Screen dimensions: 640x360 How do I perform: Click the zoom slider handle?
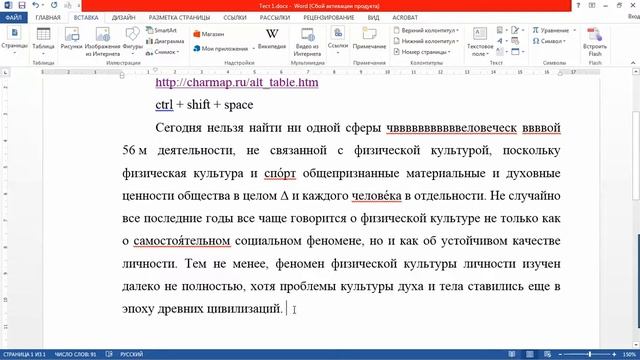coord(590,354)
